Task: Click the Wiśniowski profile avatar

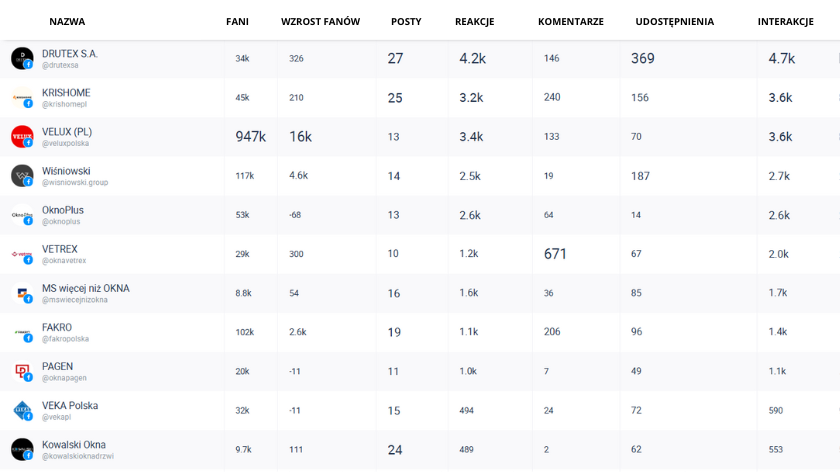Action: coord(22,176)
